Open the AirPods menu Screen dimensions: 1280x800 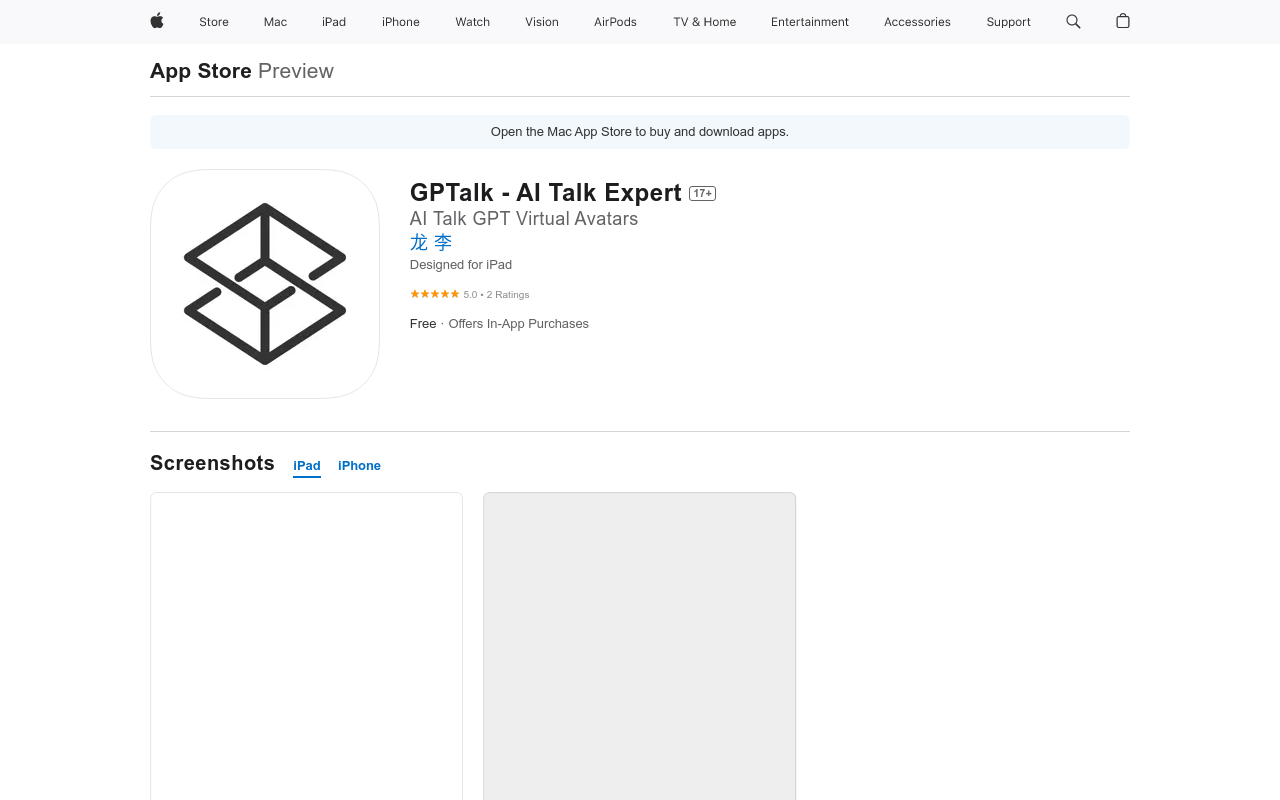(615, 22)
